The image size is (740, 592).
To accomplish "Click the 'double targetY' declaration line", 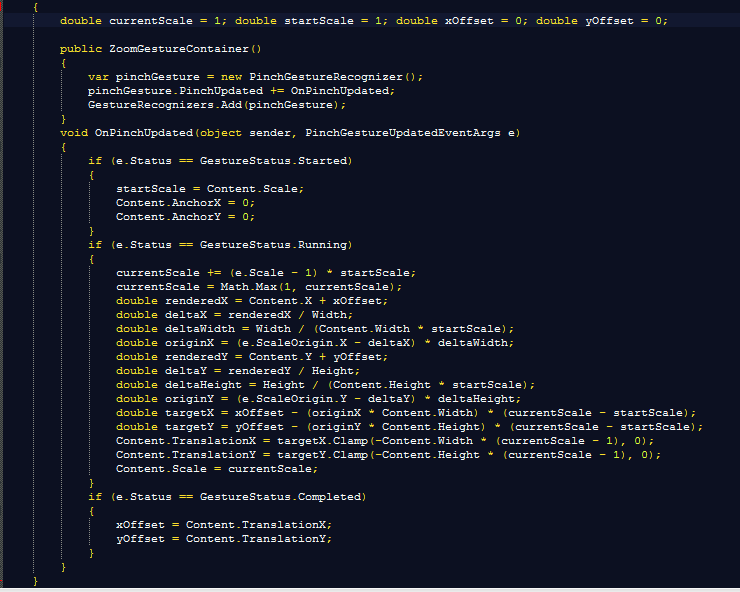I will tap(409, 427).
